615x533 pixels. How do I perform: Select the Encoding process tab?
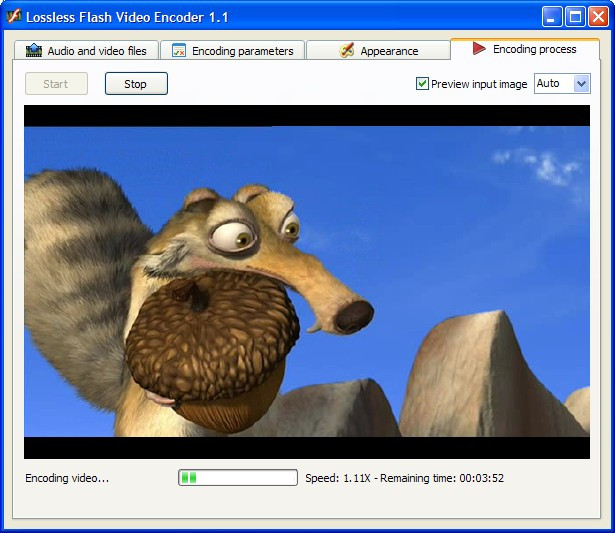[525, 49]
